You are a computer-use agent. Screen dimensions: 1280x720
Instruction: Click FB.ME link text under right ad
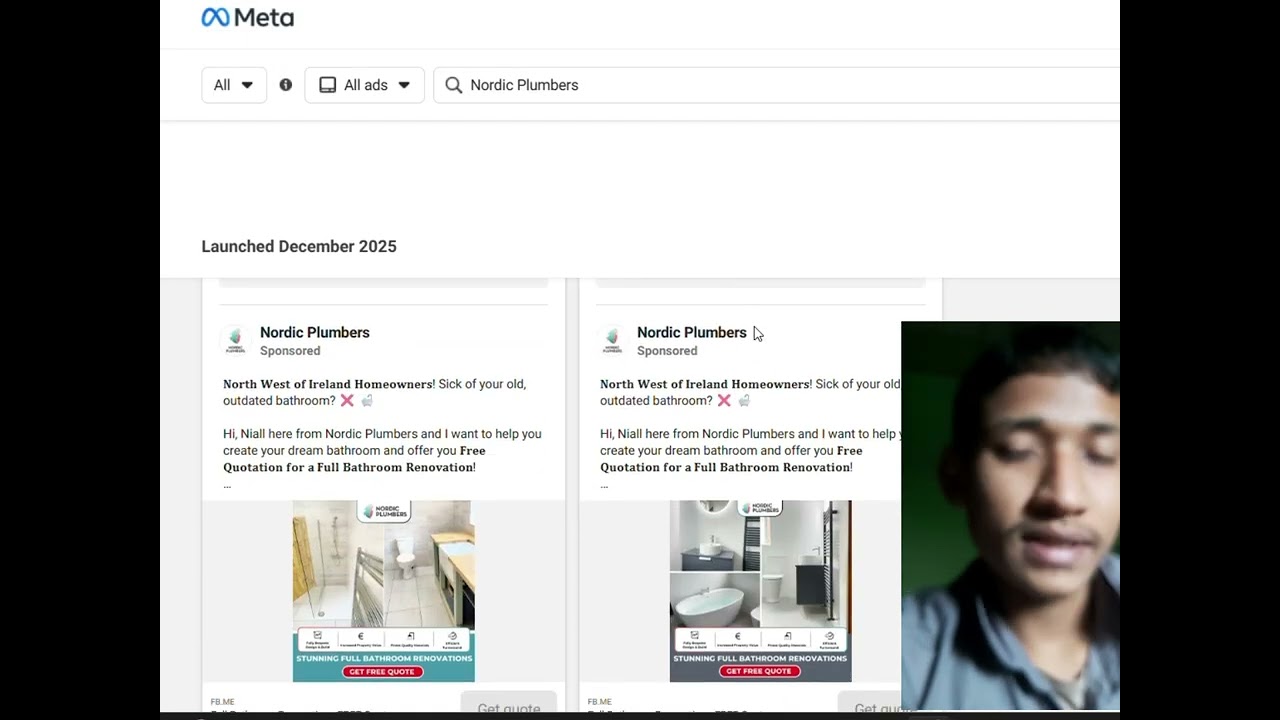coord(599,702)
